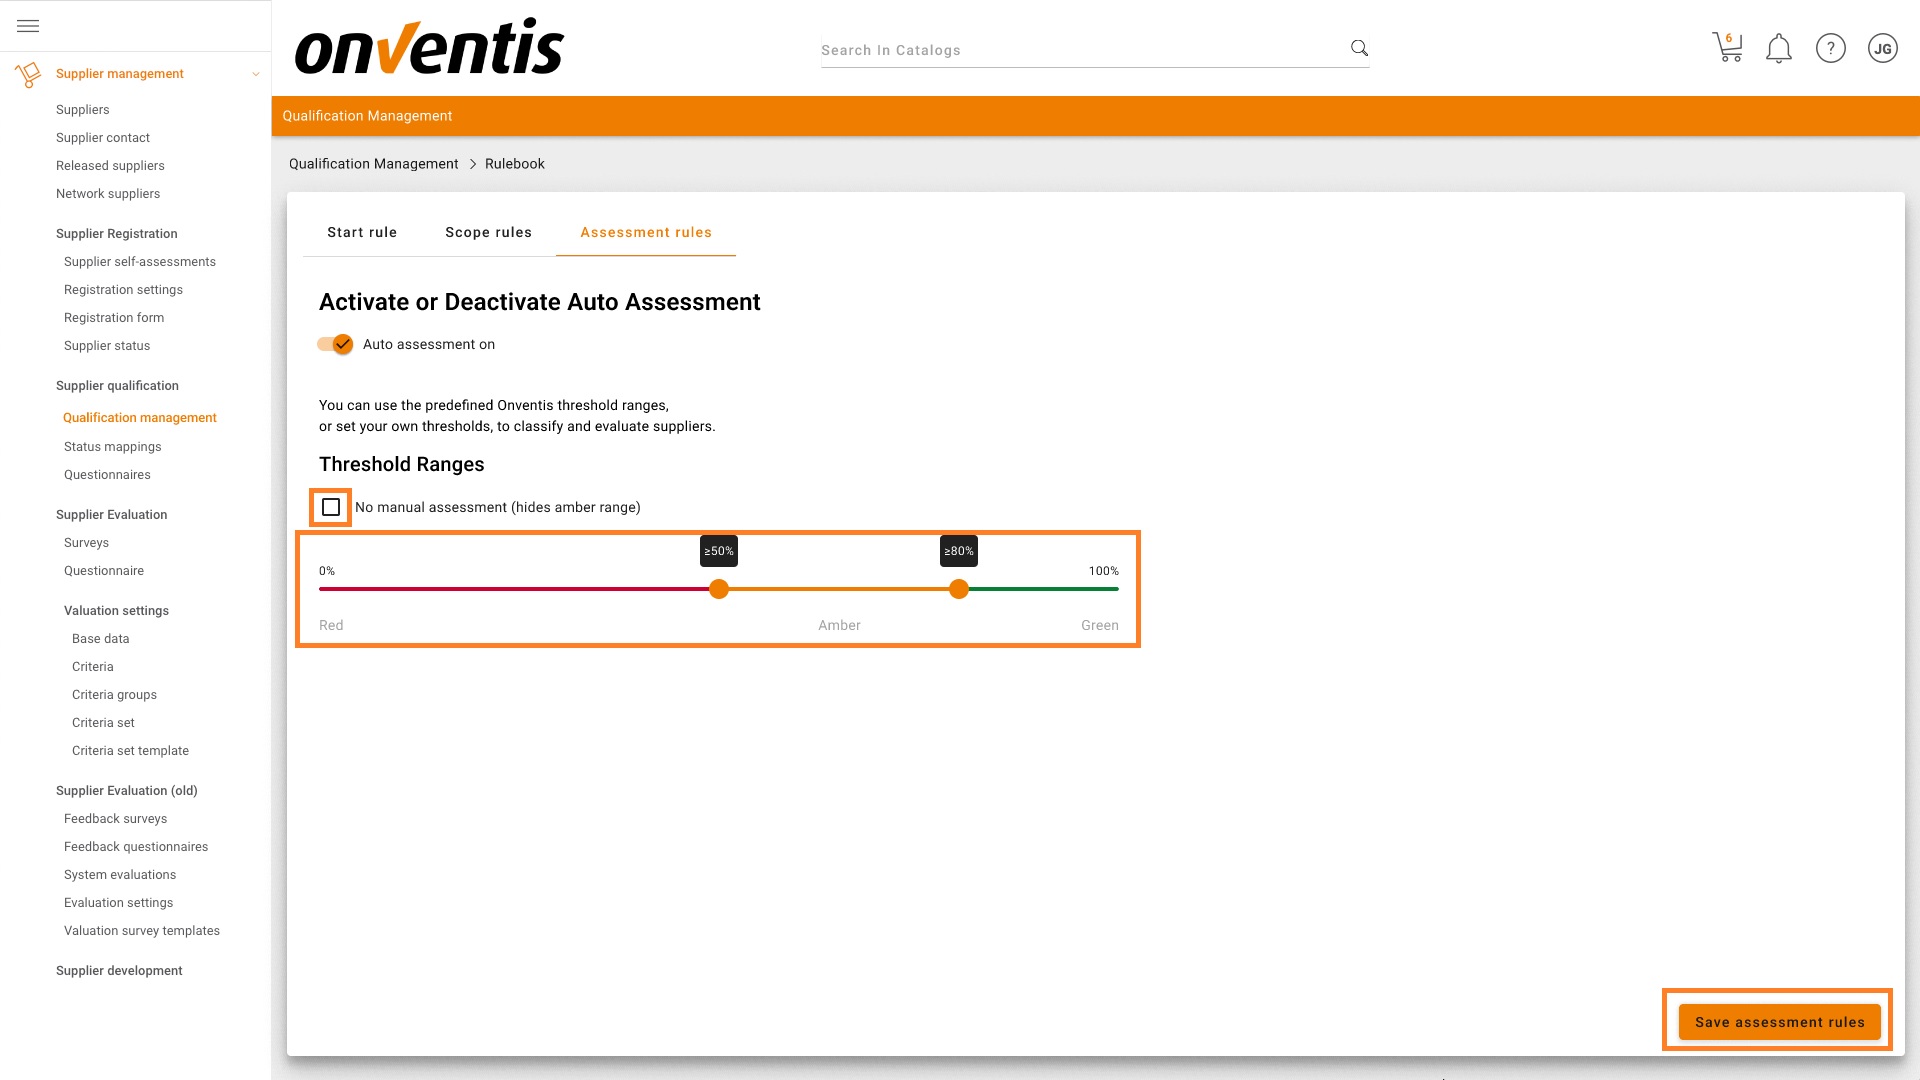Select the Assessment rules tab
The height and width of the screenshot is (1080, 1920).
(646, 232)
